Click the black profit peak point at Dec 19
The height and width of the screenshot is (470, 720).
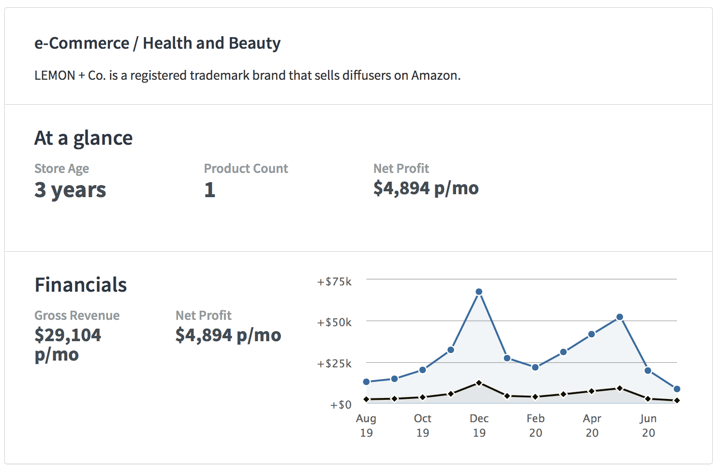point(479,383)
